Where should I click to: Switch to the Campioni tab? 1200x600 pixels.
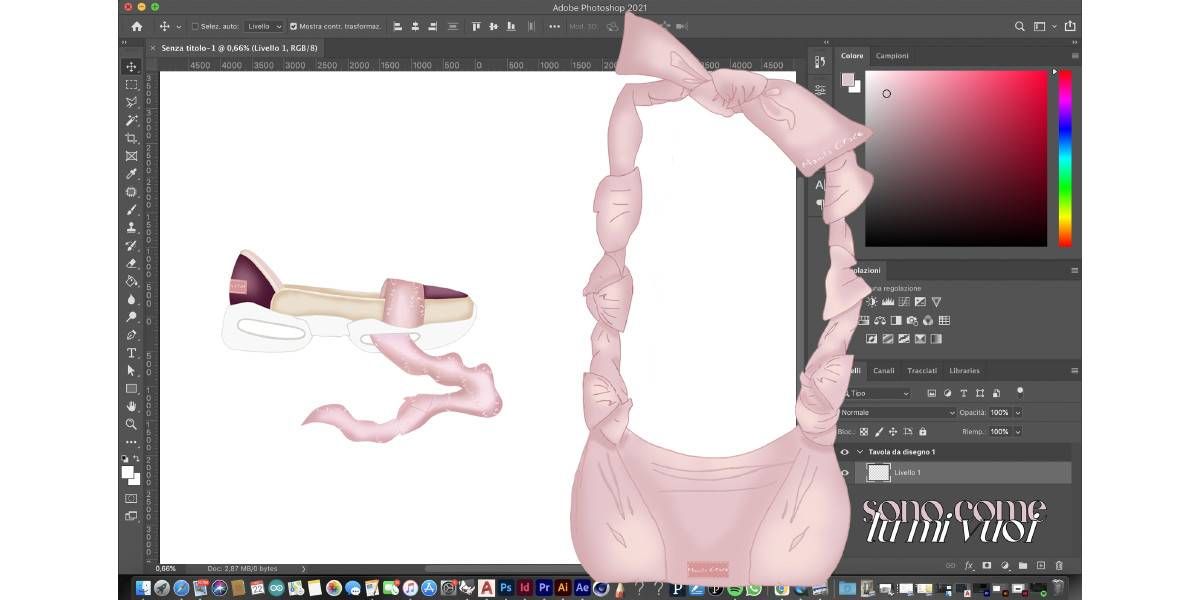click(892, 56)
